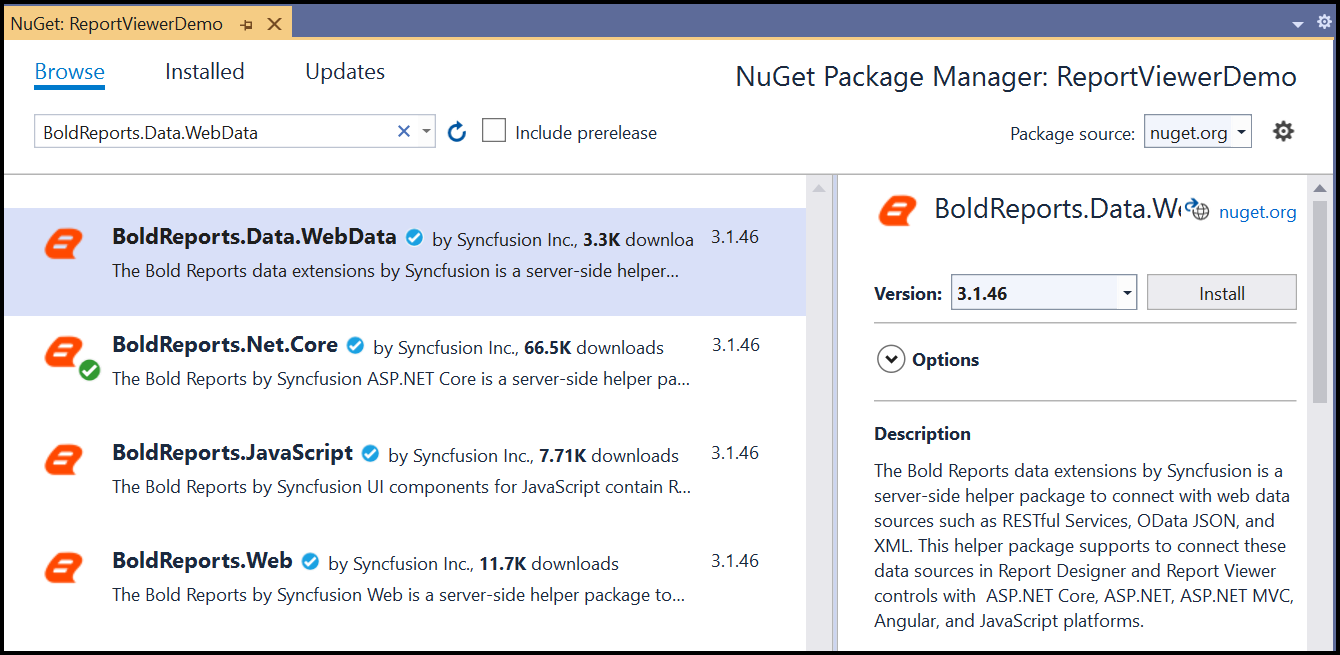
Task: Click the installed green checkmark on BoldReports.Net.Core
Action: [89, 371]
